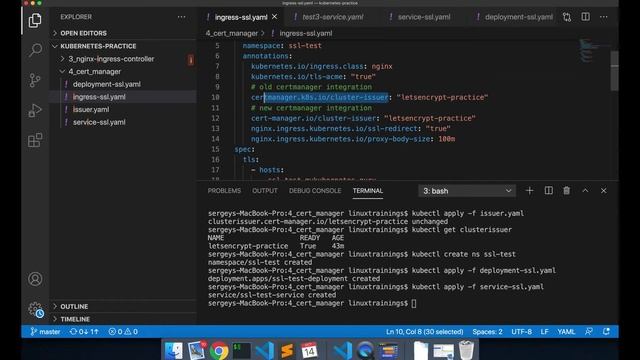
Task: Open Trash from the Dock
Action: pyautogui.click(x=466, y=350)
